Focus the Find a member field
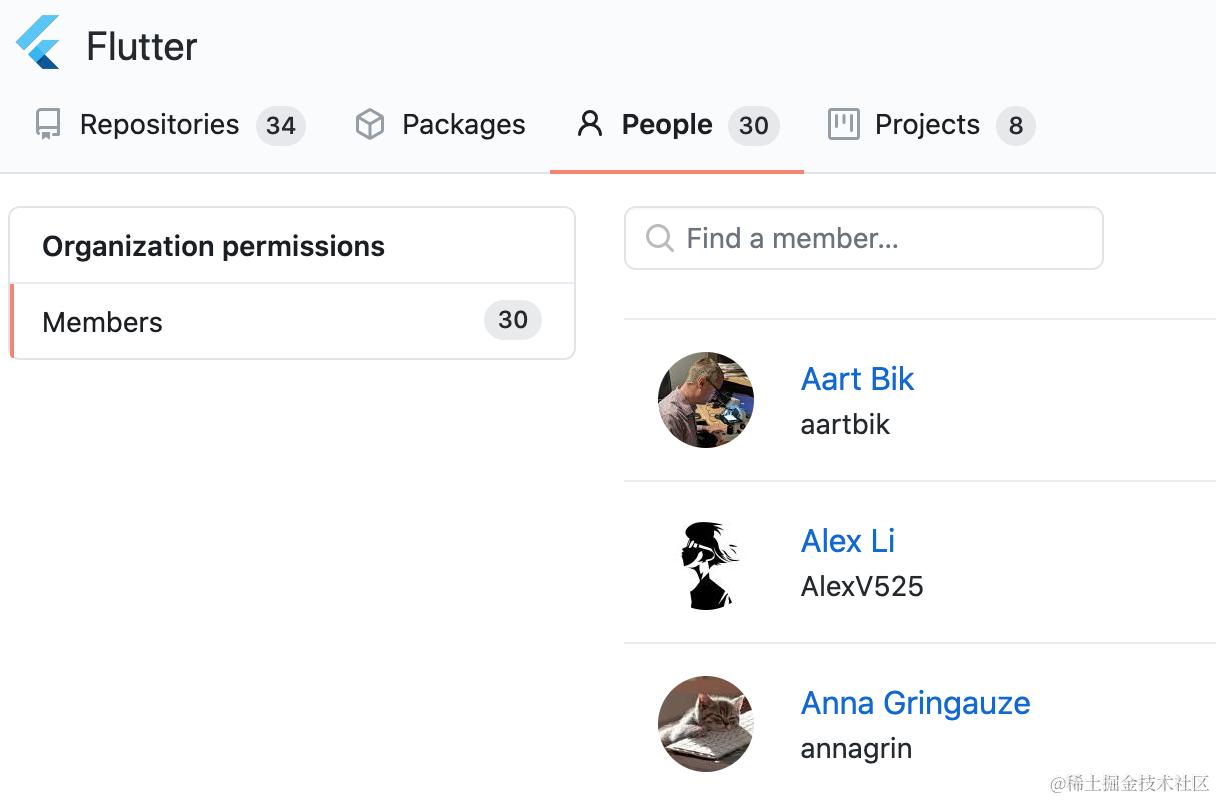 (x=880, y=238)
